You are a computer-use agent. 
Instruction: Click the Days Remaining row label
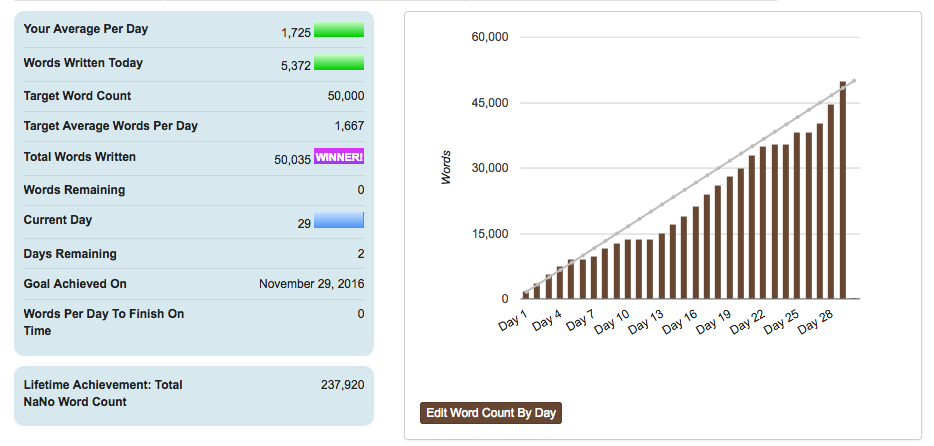click(x=70, y=254)
